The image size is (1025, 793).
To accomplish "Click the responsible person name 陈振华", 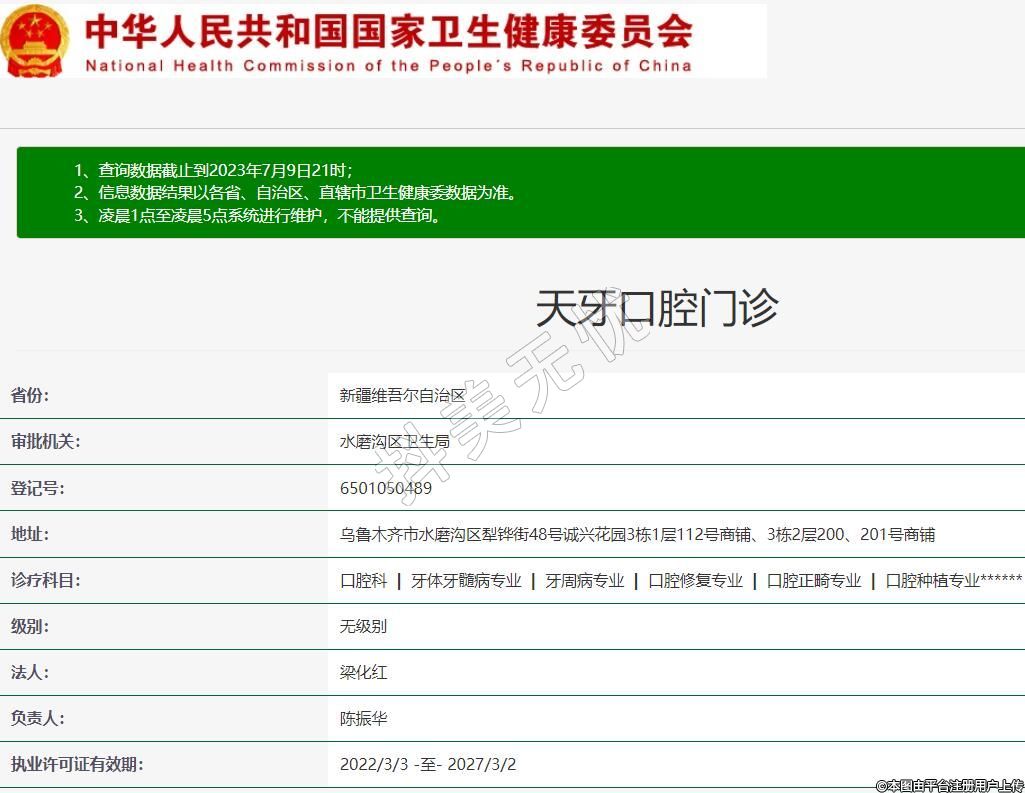I will pyautogui.click(x=363, y=718).
